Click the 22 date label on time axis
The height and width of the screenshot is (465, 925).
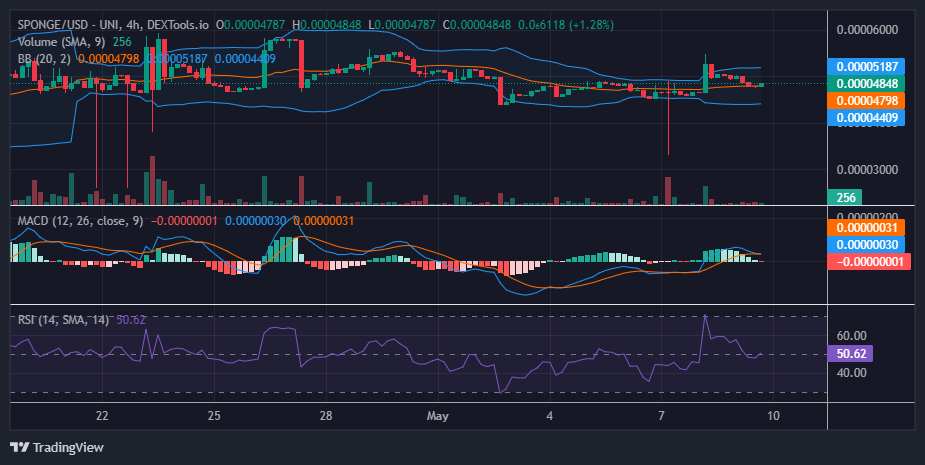point(102,415)
